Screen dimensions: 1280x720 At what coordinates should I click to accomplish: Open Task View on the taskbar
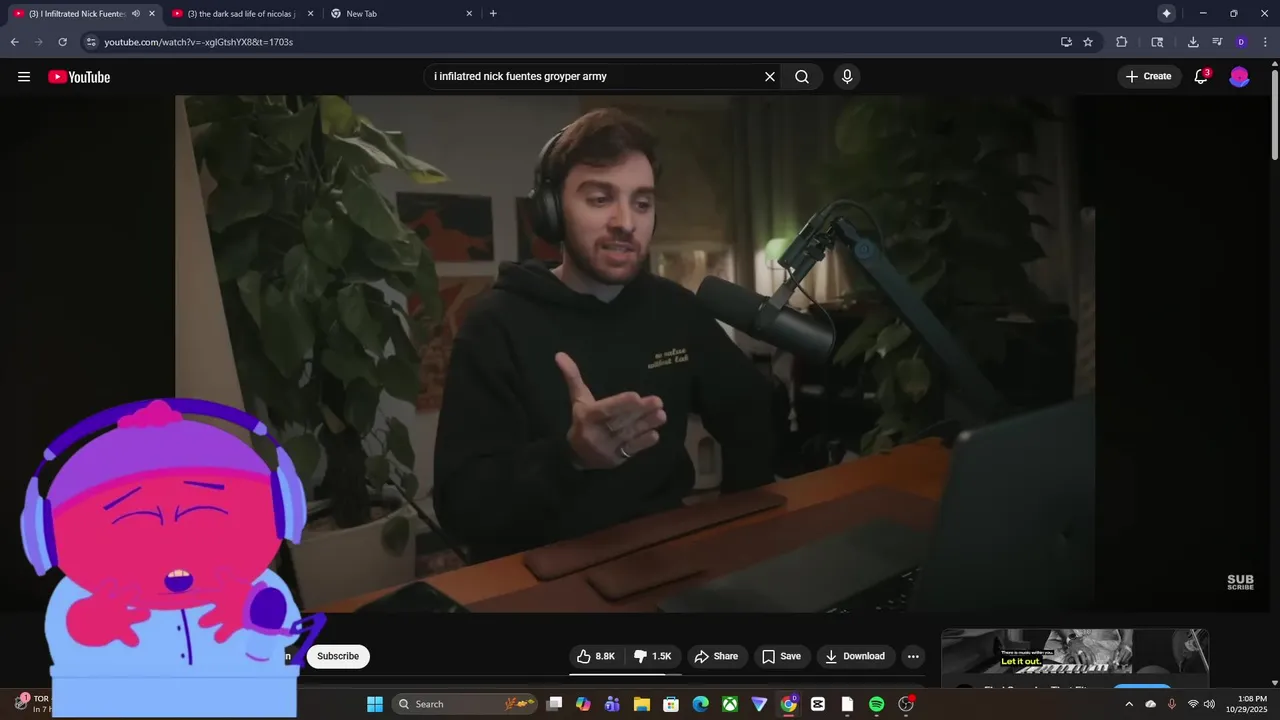pyautogui.click(x=554, y=704)
